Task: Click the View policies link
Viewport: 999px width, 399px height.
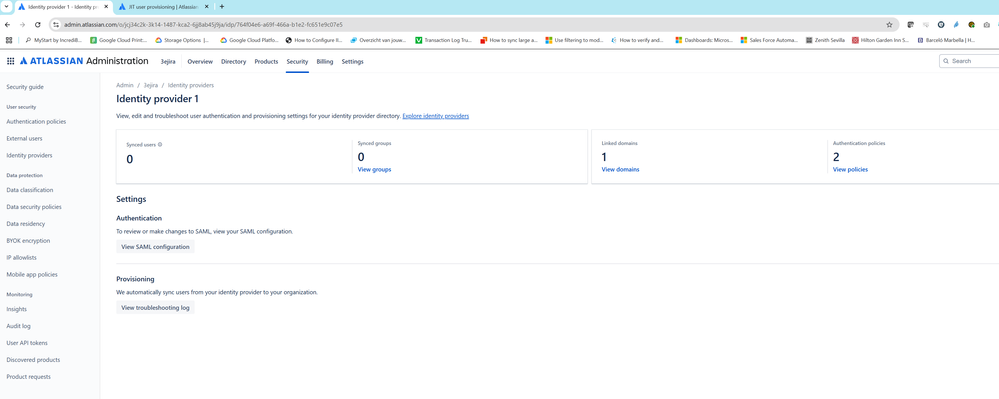Action: [x=851, y=170]
